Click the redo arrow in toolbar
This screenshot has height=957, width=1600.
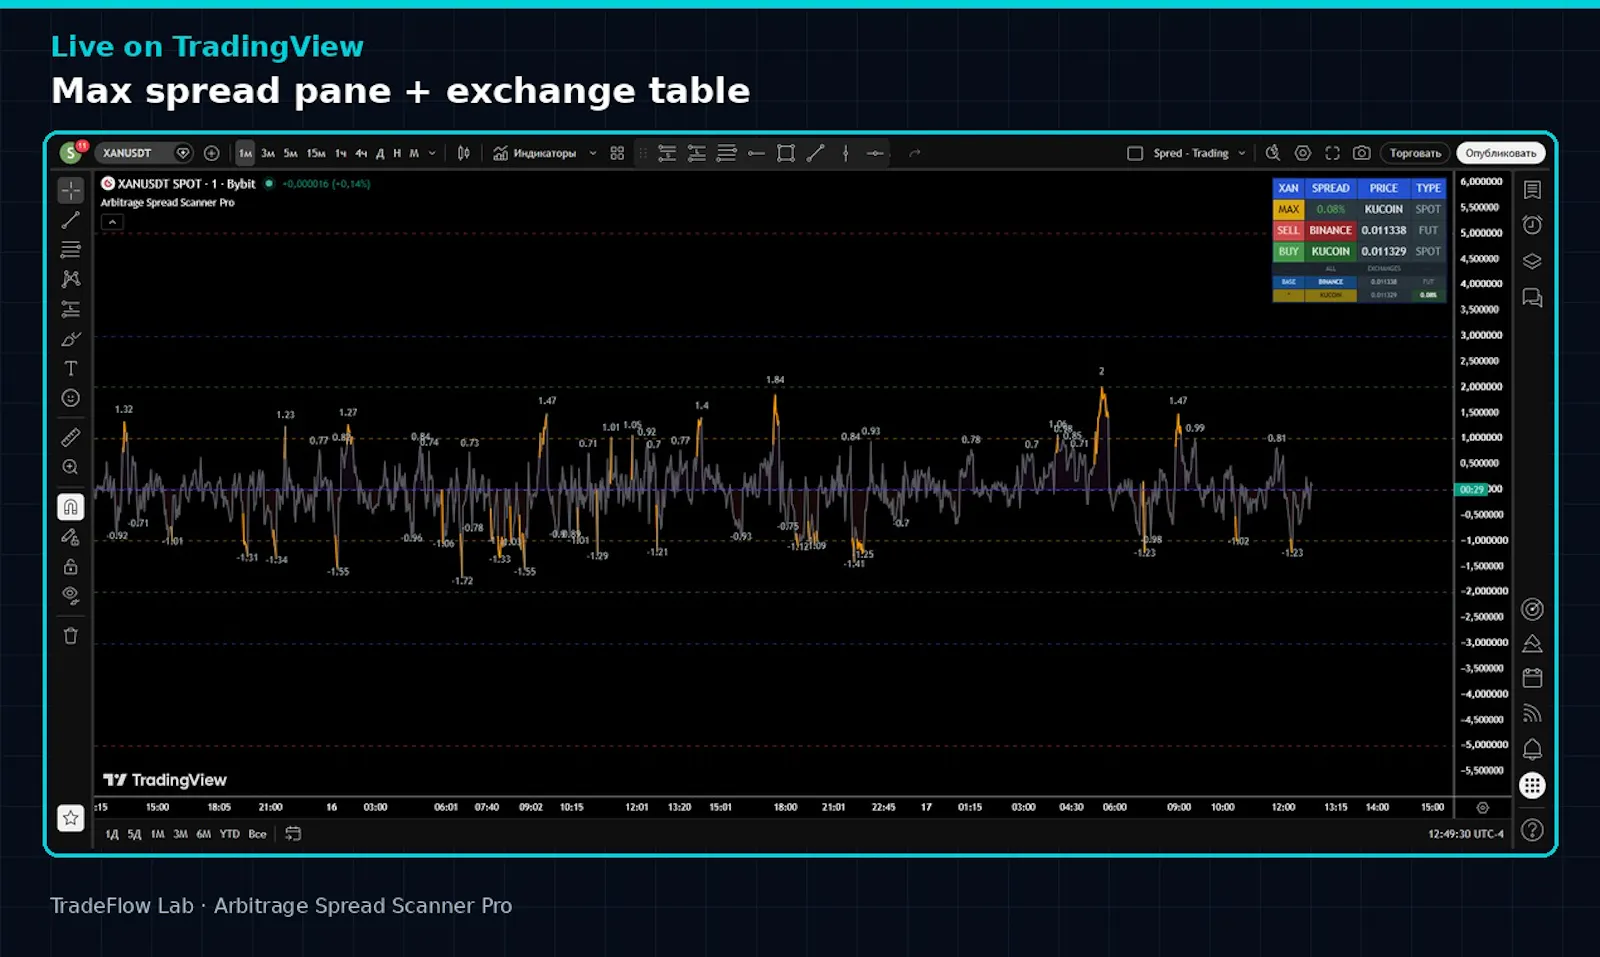[914, 153]
